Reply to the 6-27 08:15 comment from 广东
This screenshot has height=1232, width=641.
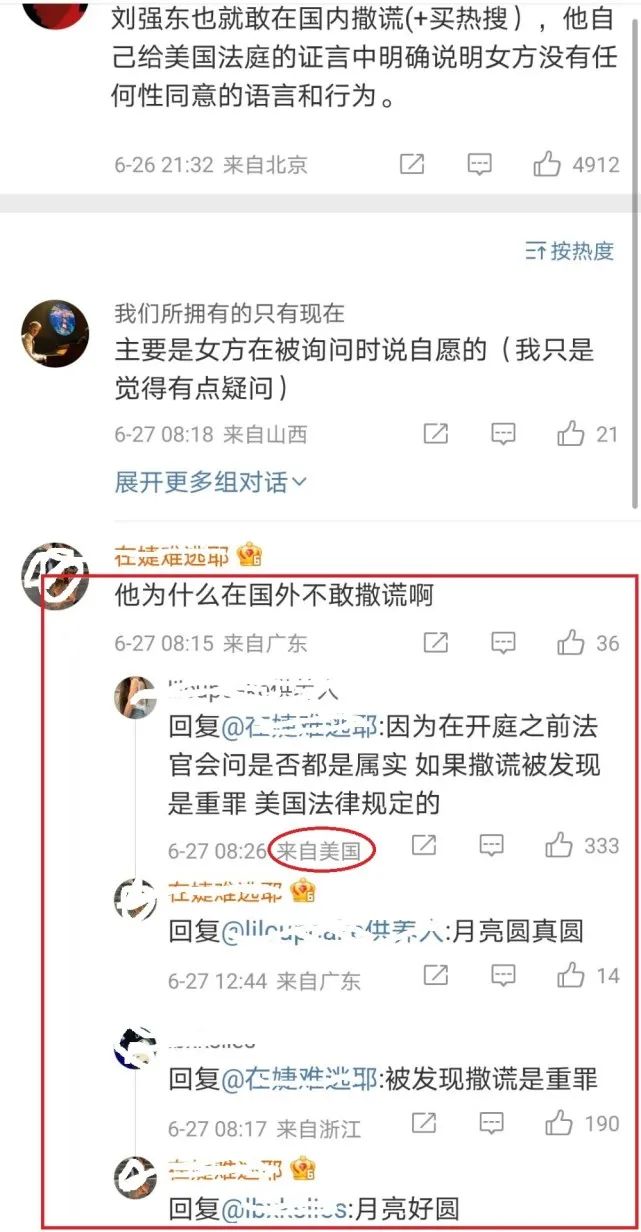tap(504, 642)
